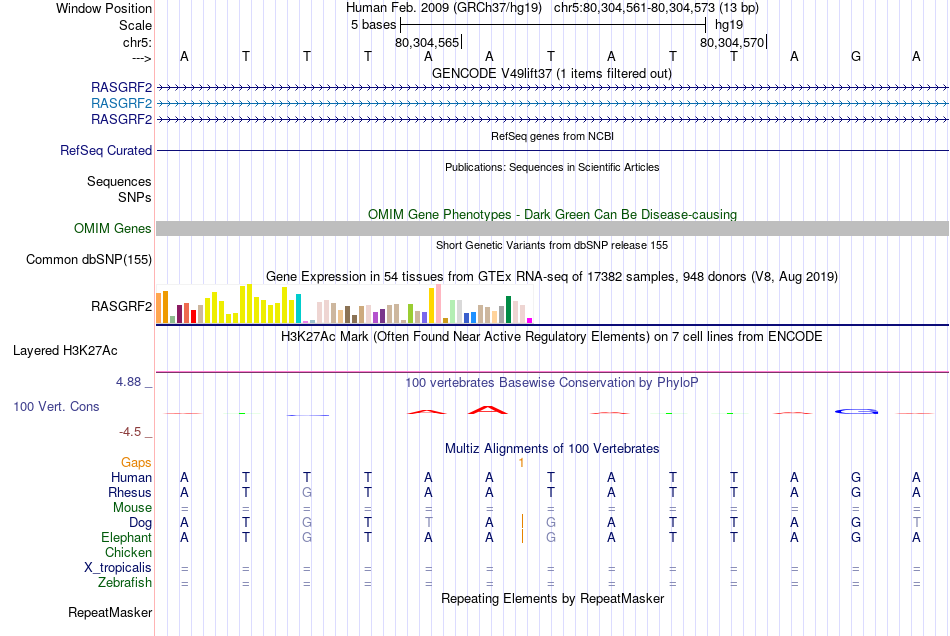Viewport: 950px width, 636px height.
Task: Click the Elephant species label
Action: click(x=126, y=538)
